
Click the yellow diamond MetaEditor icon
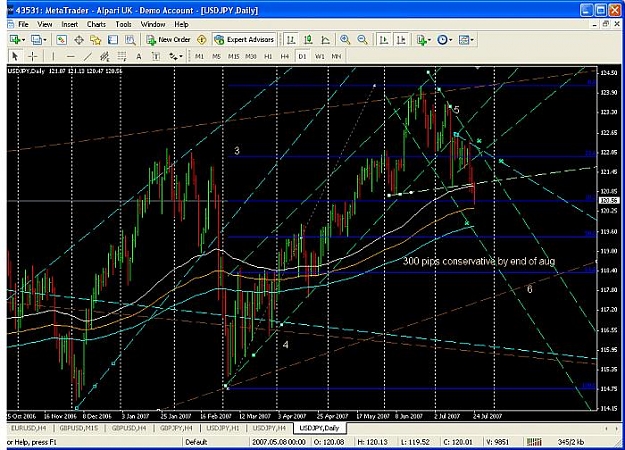tap(202, 39)
